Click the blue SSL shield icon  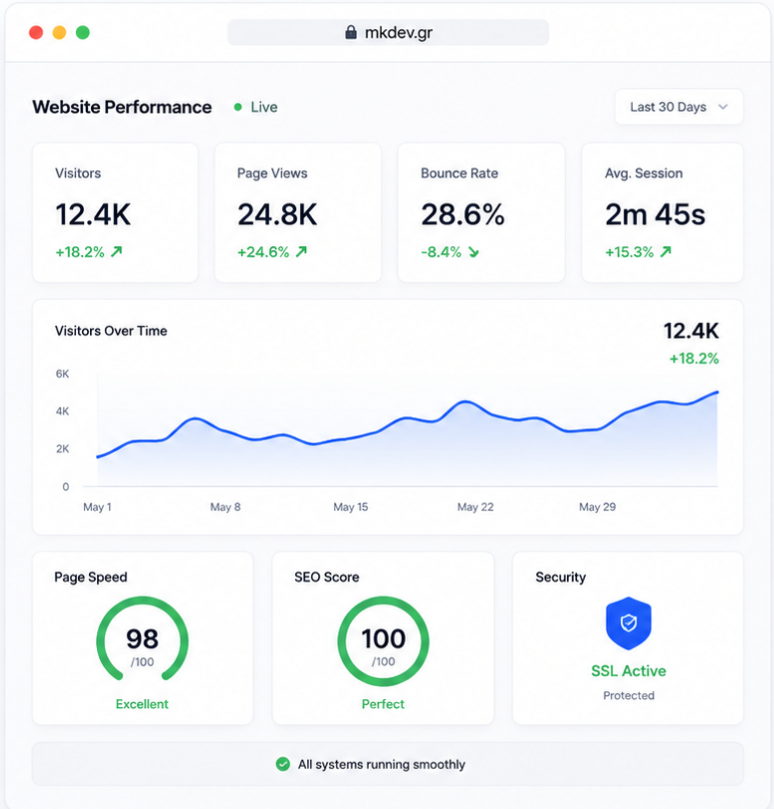coord(628,623)
